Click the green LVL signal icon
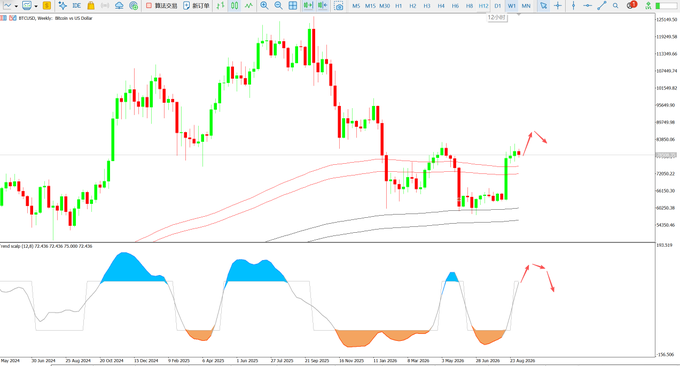This screenshot has height=366, width=680. tap(648, 6)
